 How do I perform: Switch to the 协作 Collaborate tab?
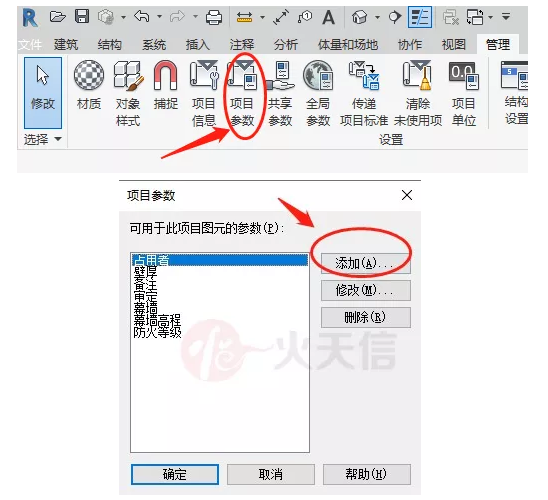tap(410, 45)
